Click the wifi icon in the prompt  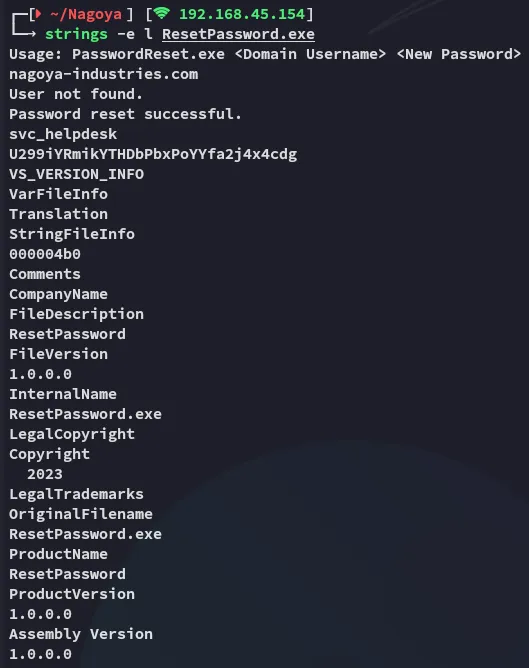[161, 13]
